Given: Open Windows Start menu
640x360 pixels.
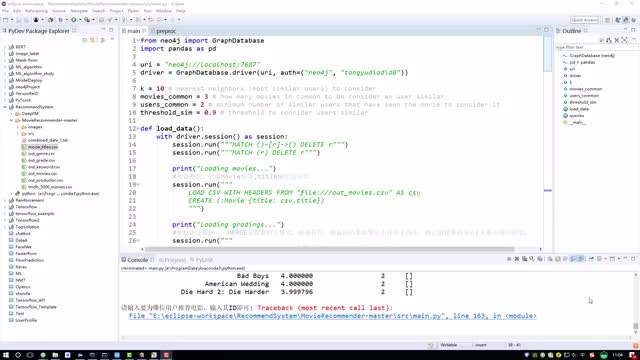Looking at the screenshot, I should click(6, 355).
